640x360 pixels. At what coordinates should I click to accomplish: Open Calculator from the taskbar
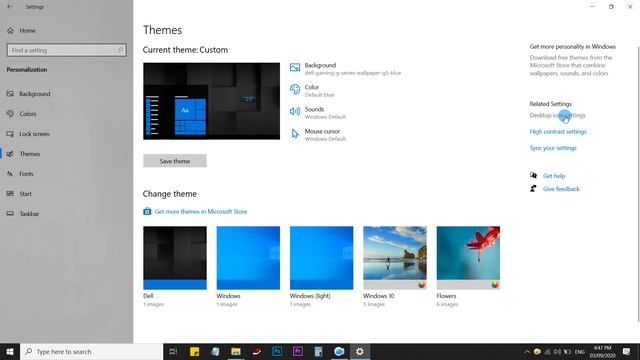[318, 351]
